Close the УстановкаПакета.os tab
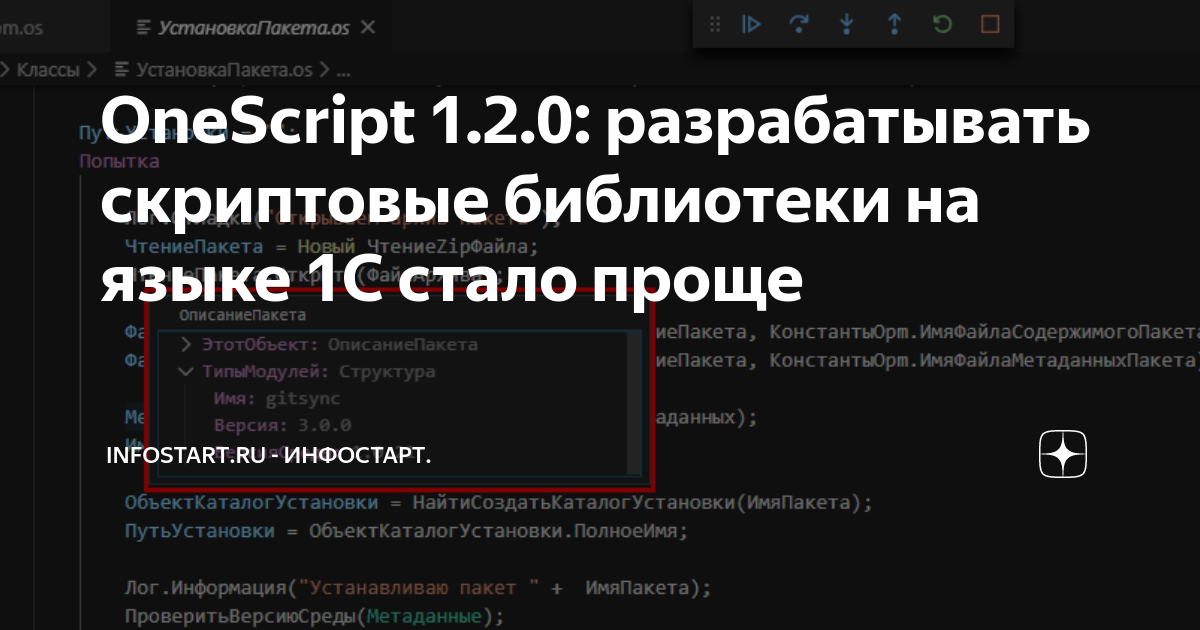 pyautogui.click(x=369, y=28)
